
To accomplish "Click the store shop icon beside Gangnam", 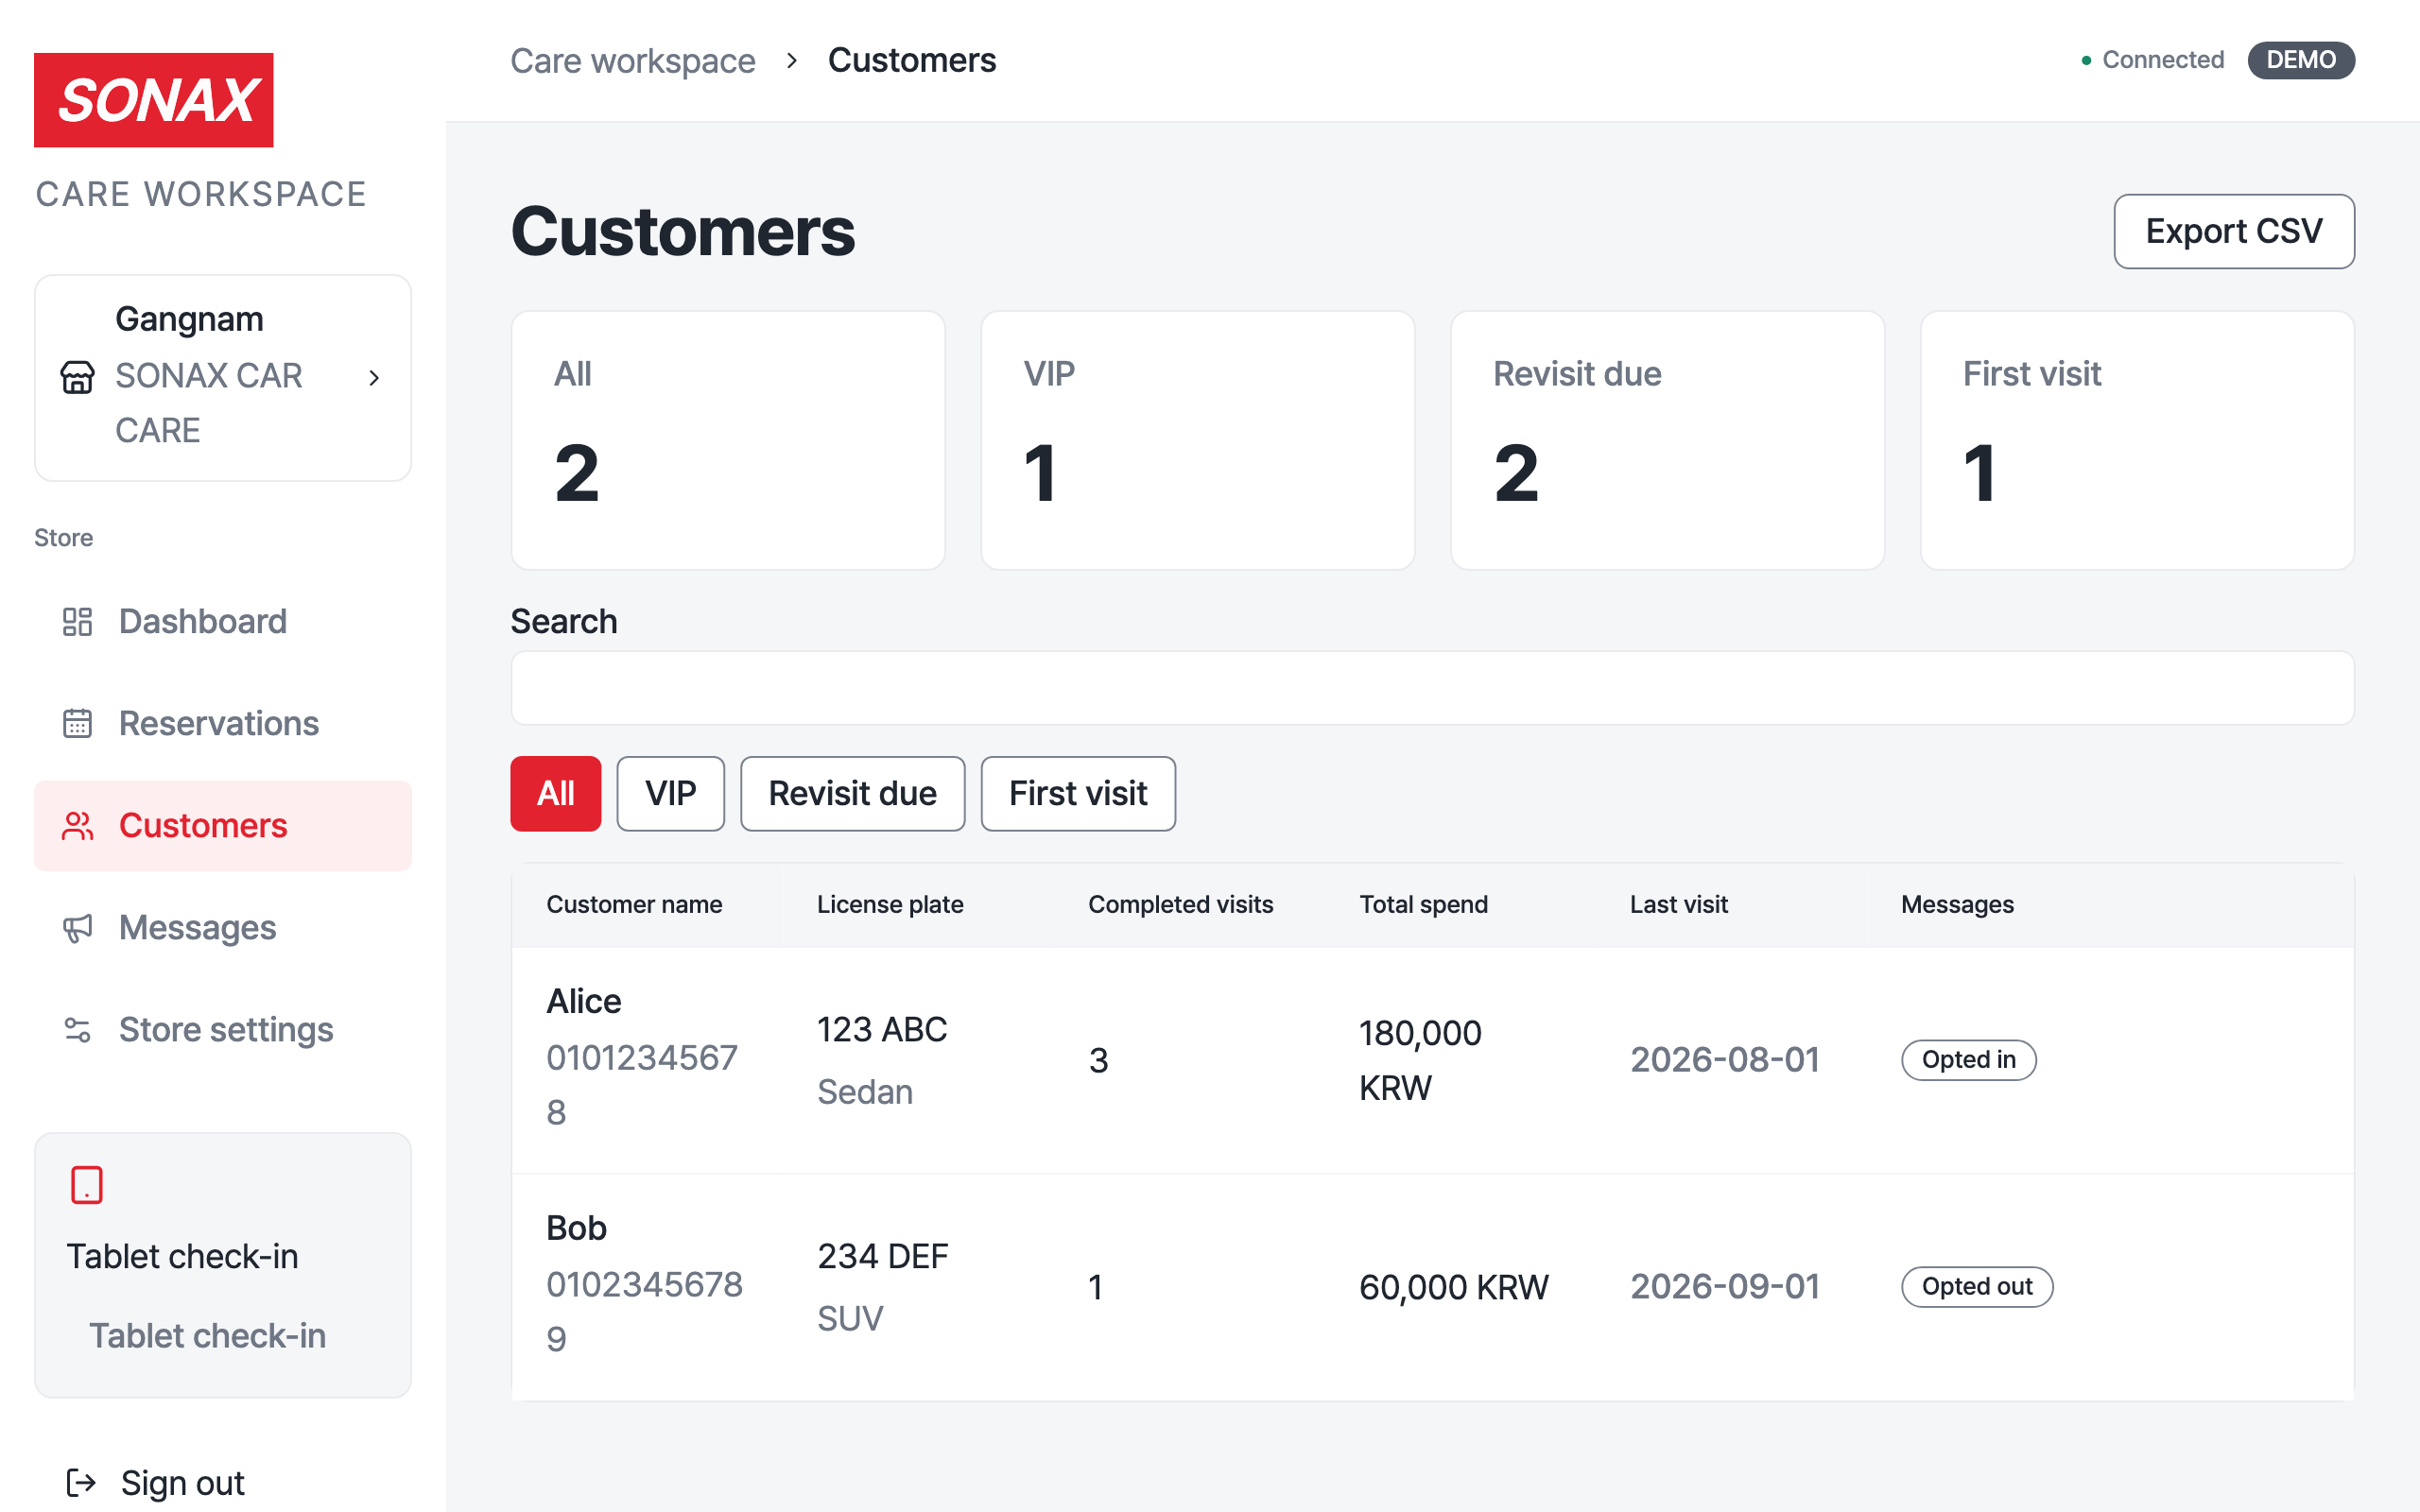I will [x=77, y=377].
